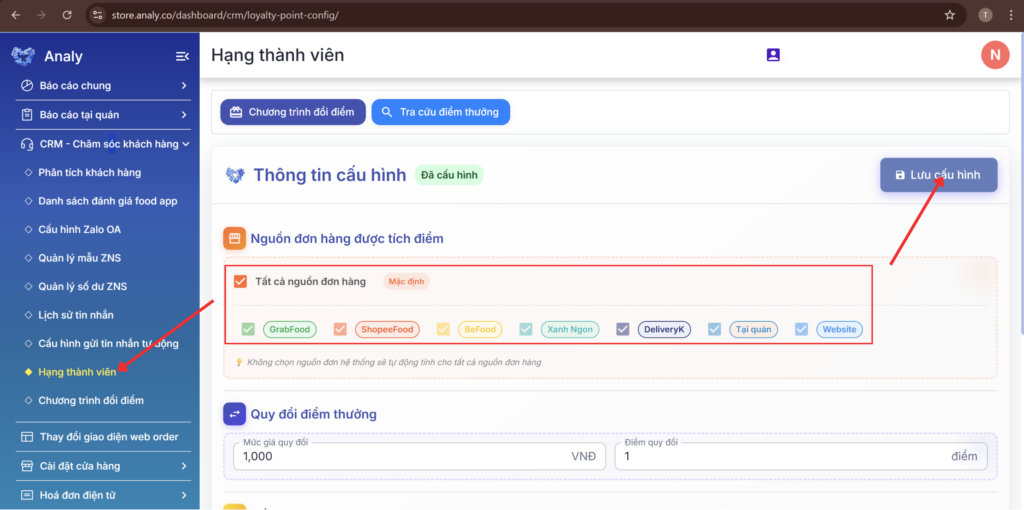Image resolution: width=1024 pixels, height=510 pixels.
Task: Click the purple user profile icon in header
Action: click(773, 55)
